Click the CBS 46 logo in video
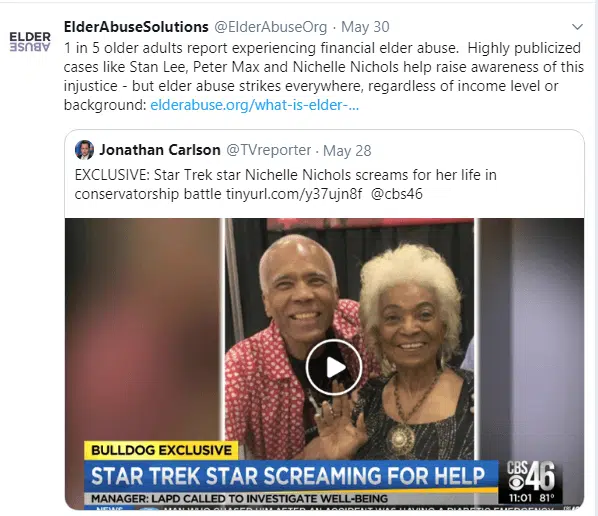598x516 pixels. click(x=531, y=476)
